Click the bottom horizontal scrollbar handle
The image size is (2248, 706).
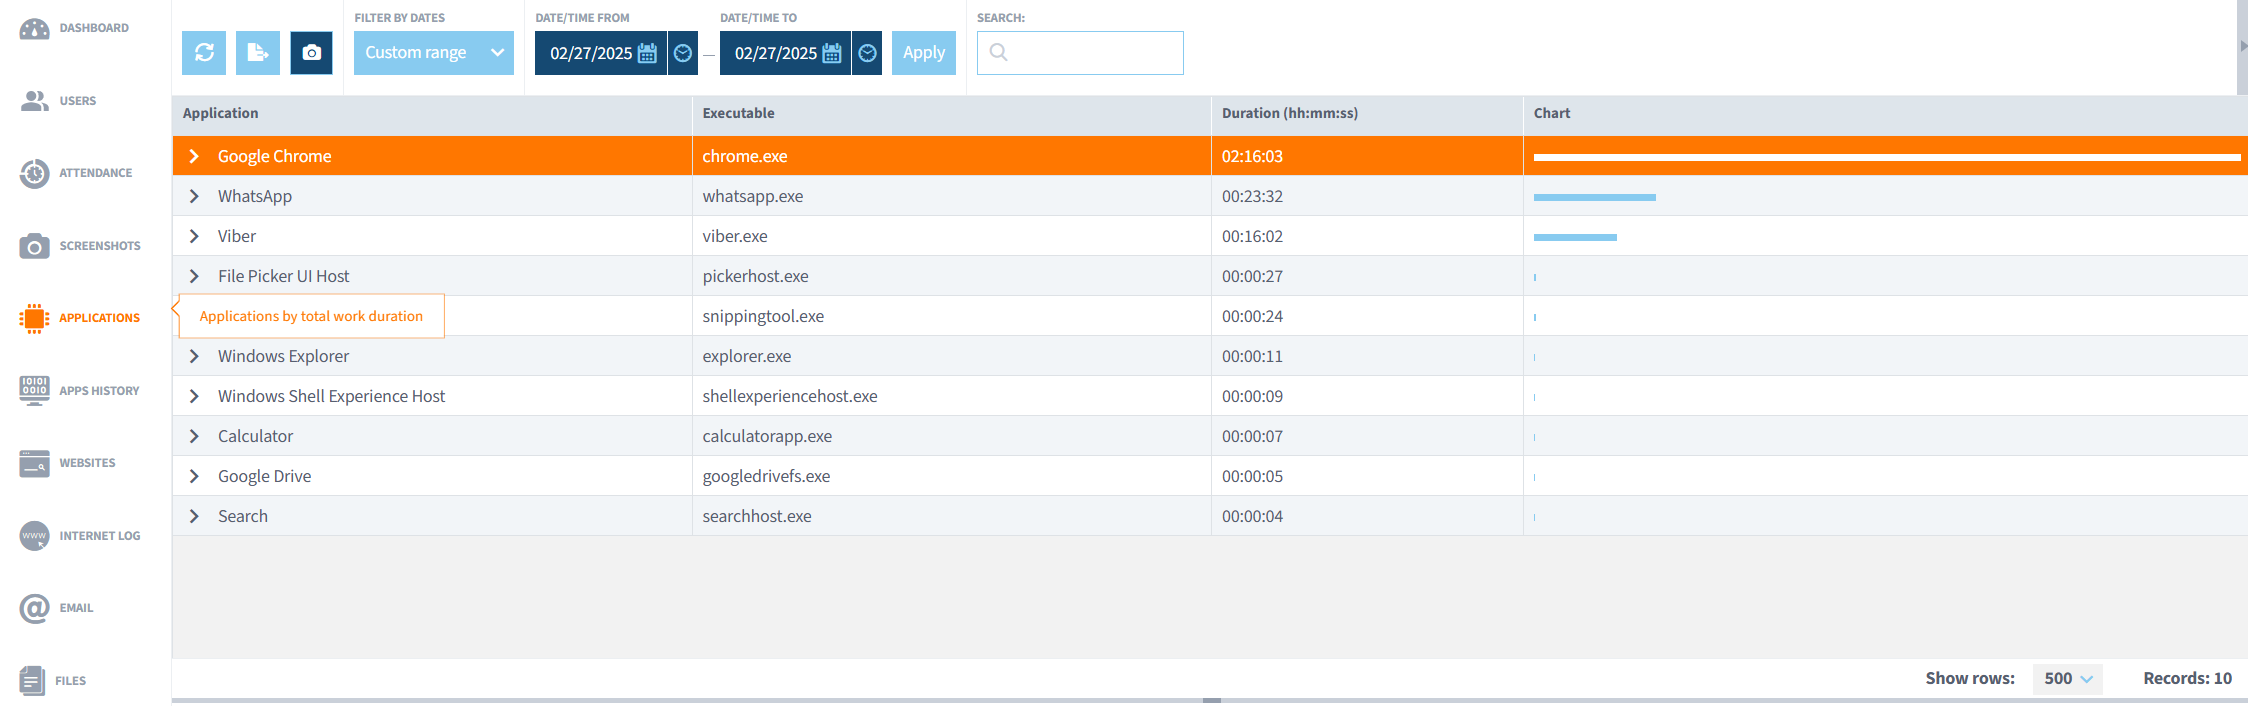(1211, 700)
